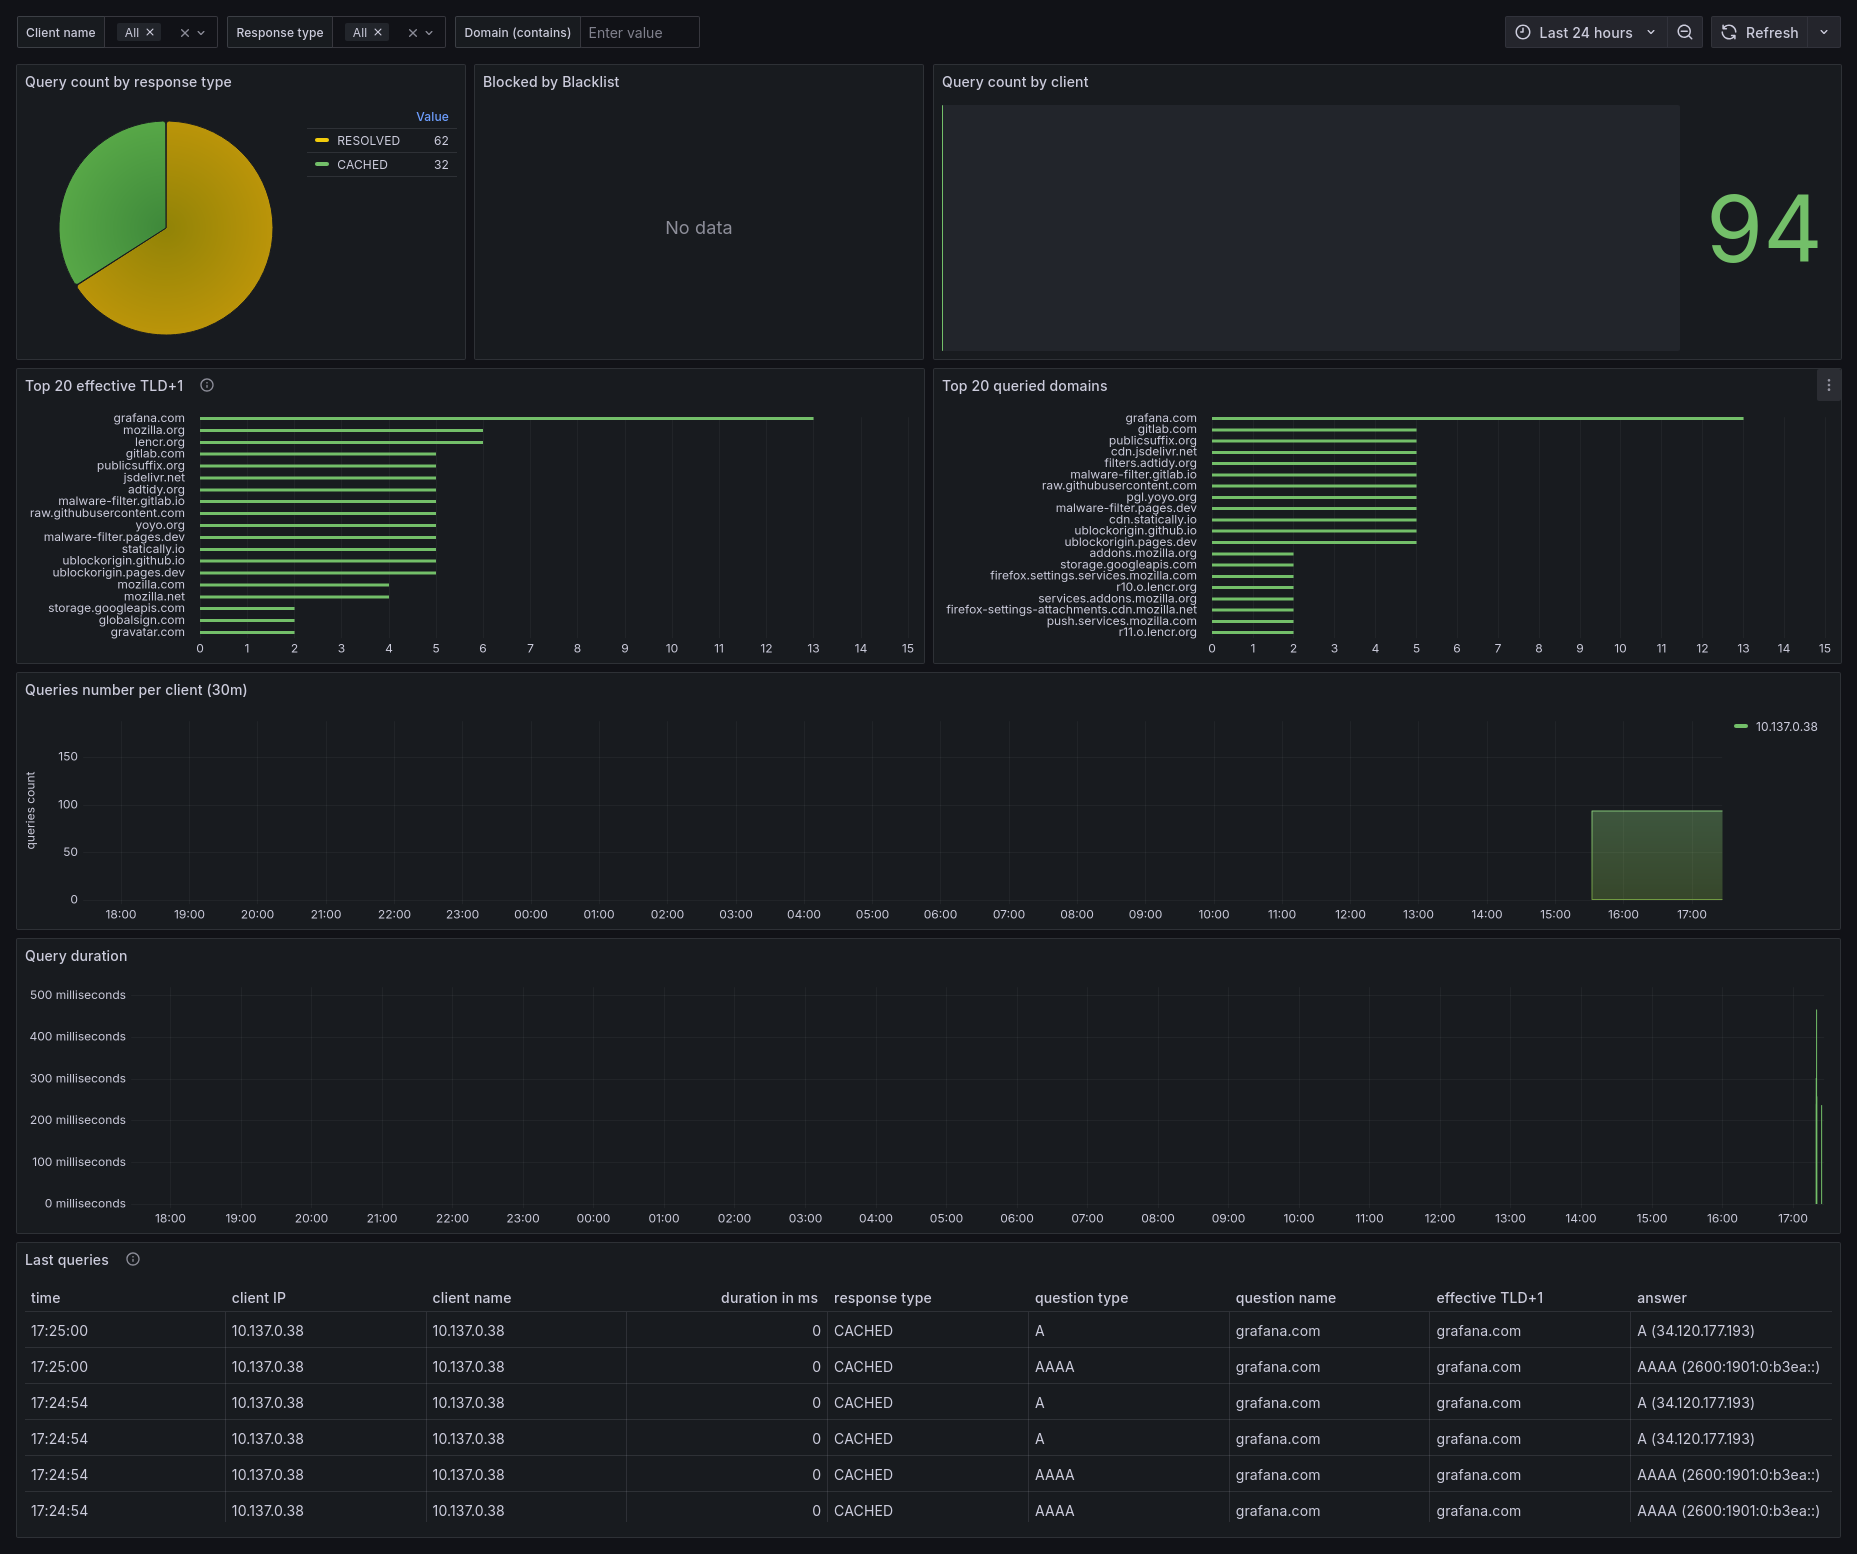Expand the Response type dropdown chevron

(x=429, y=33)
